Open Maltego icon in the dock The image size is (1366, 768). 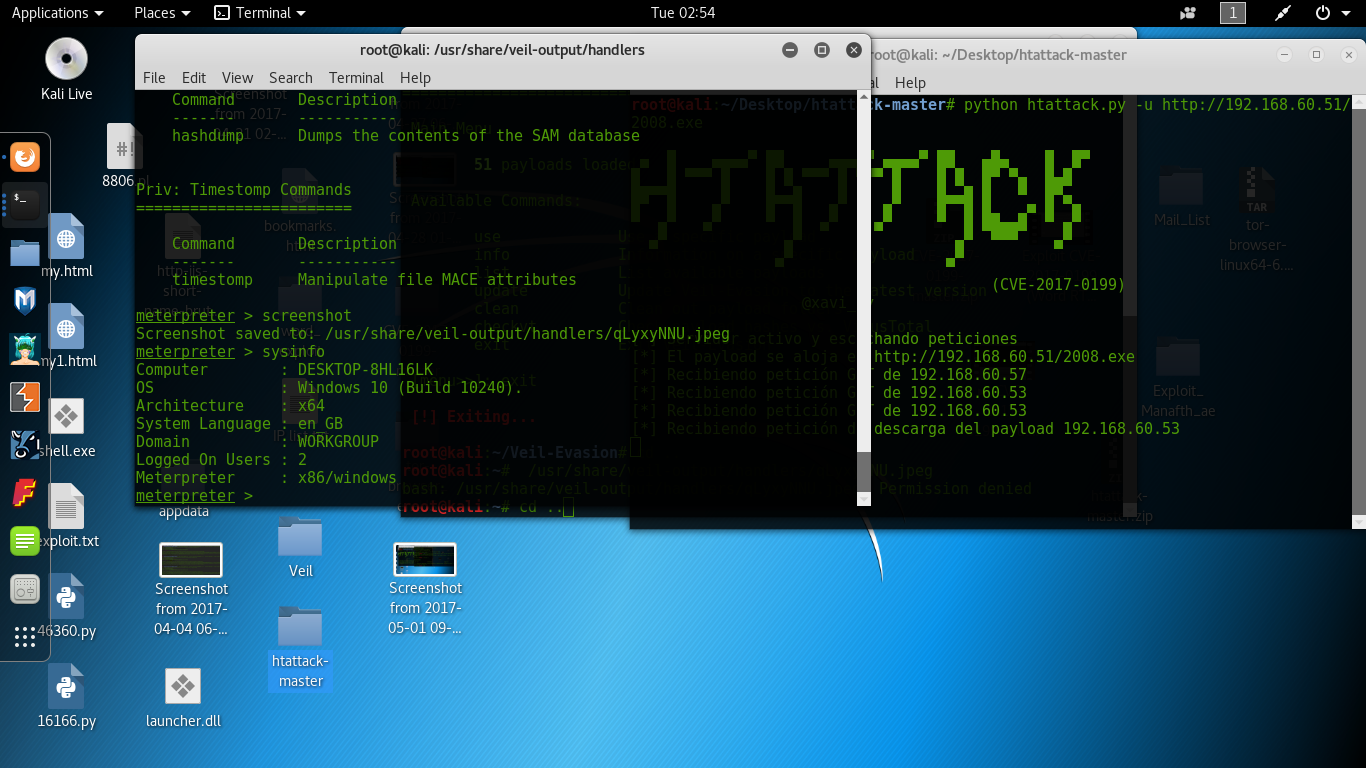(x=25, y=445)
